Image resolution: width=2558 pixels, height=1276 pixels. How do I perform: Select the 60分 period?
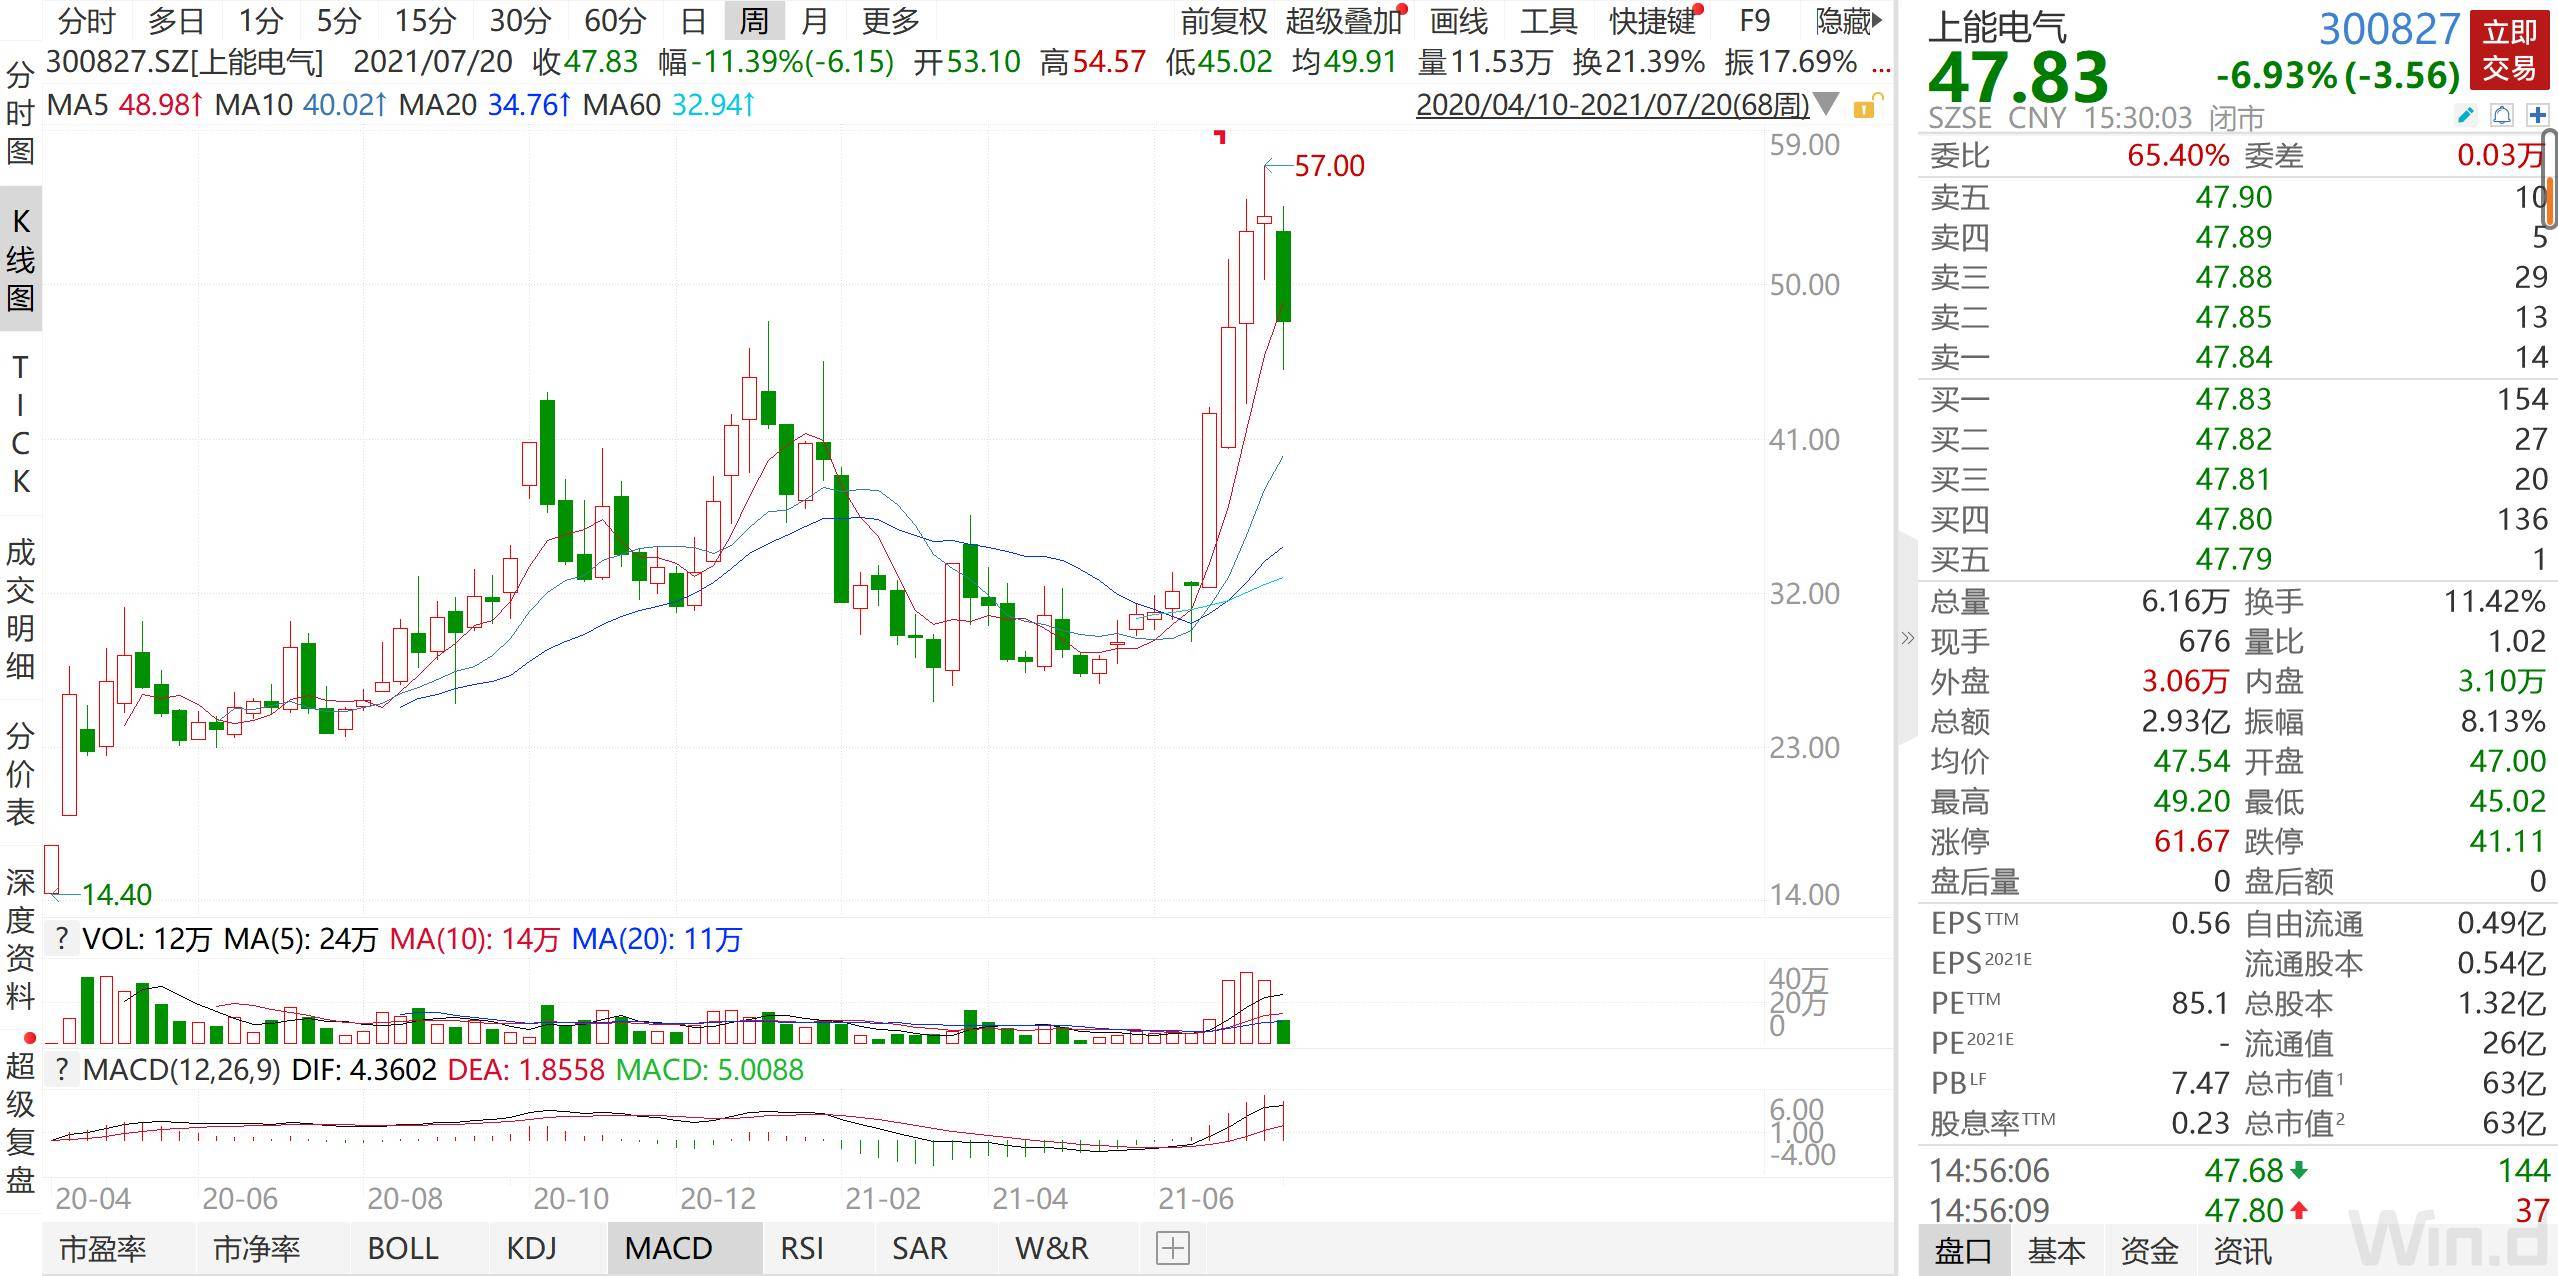[615, 20]
